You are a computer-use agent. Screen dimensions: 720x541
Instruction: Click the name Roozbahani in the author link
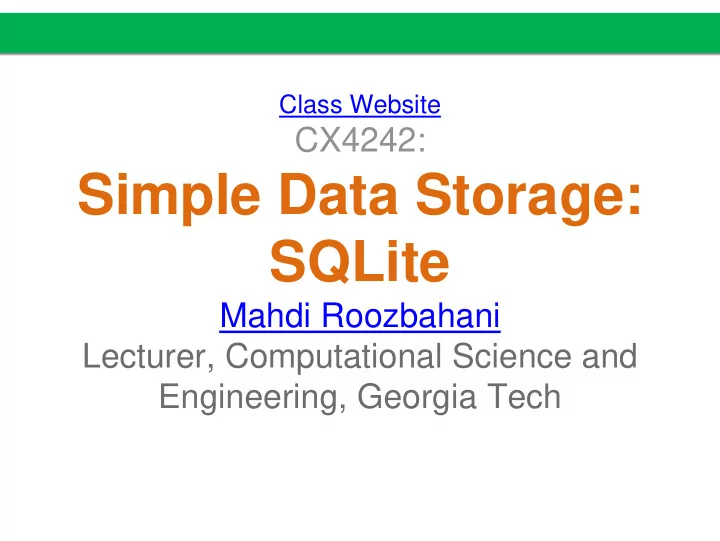click(411, 316)
